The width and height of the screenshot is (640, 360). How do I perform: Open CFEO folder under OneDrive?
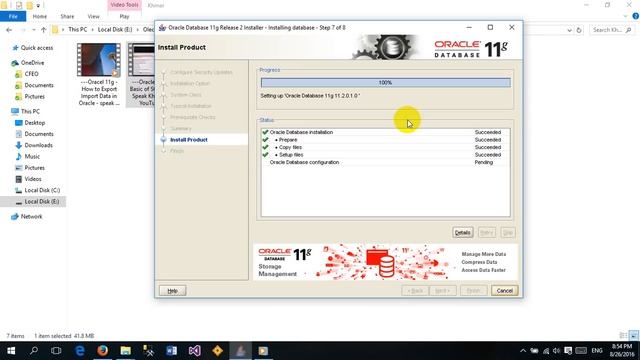click(x=31, y=74)
